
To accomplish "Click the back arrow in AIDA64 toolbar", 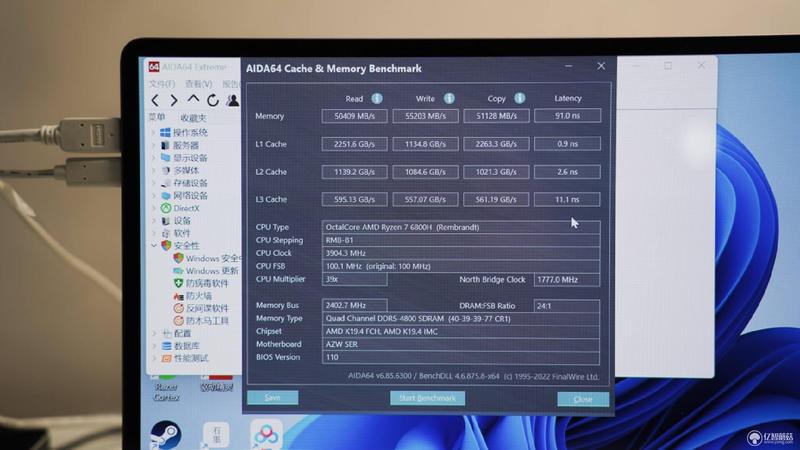I will (x=155, y=101).
